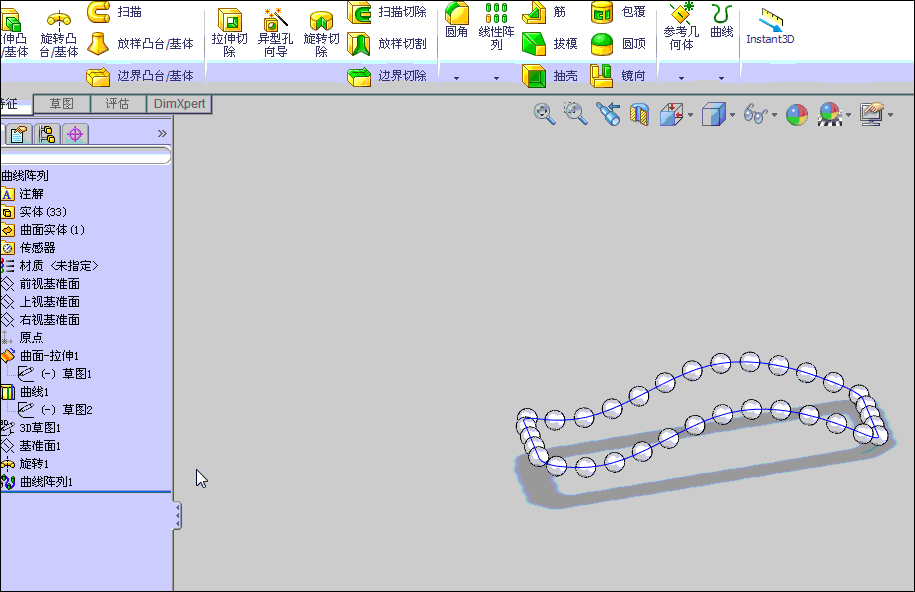Screen dimensions: 915x592
Task: Open the Boundary Boss (边界凸台/基体) tool
Action: pyautogui.click(x=140, y=76)
